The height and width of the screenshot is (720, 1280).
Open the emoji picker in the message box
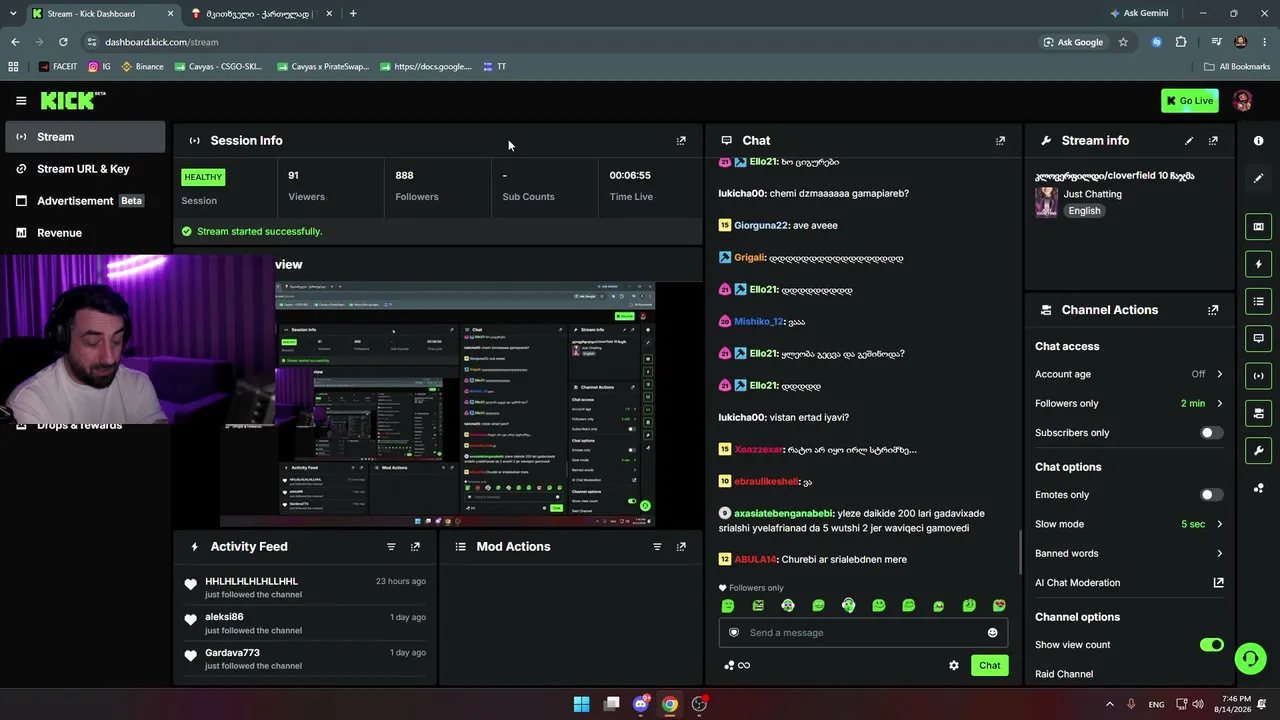(x=992, y=633)
